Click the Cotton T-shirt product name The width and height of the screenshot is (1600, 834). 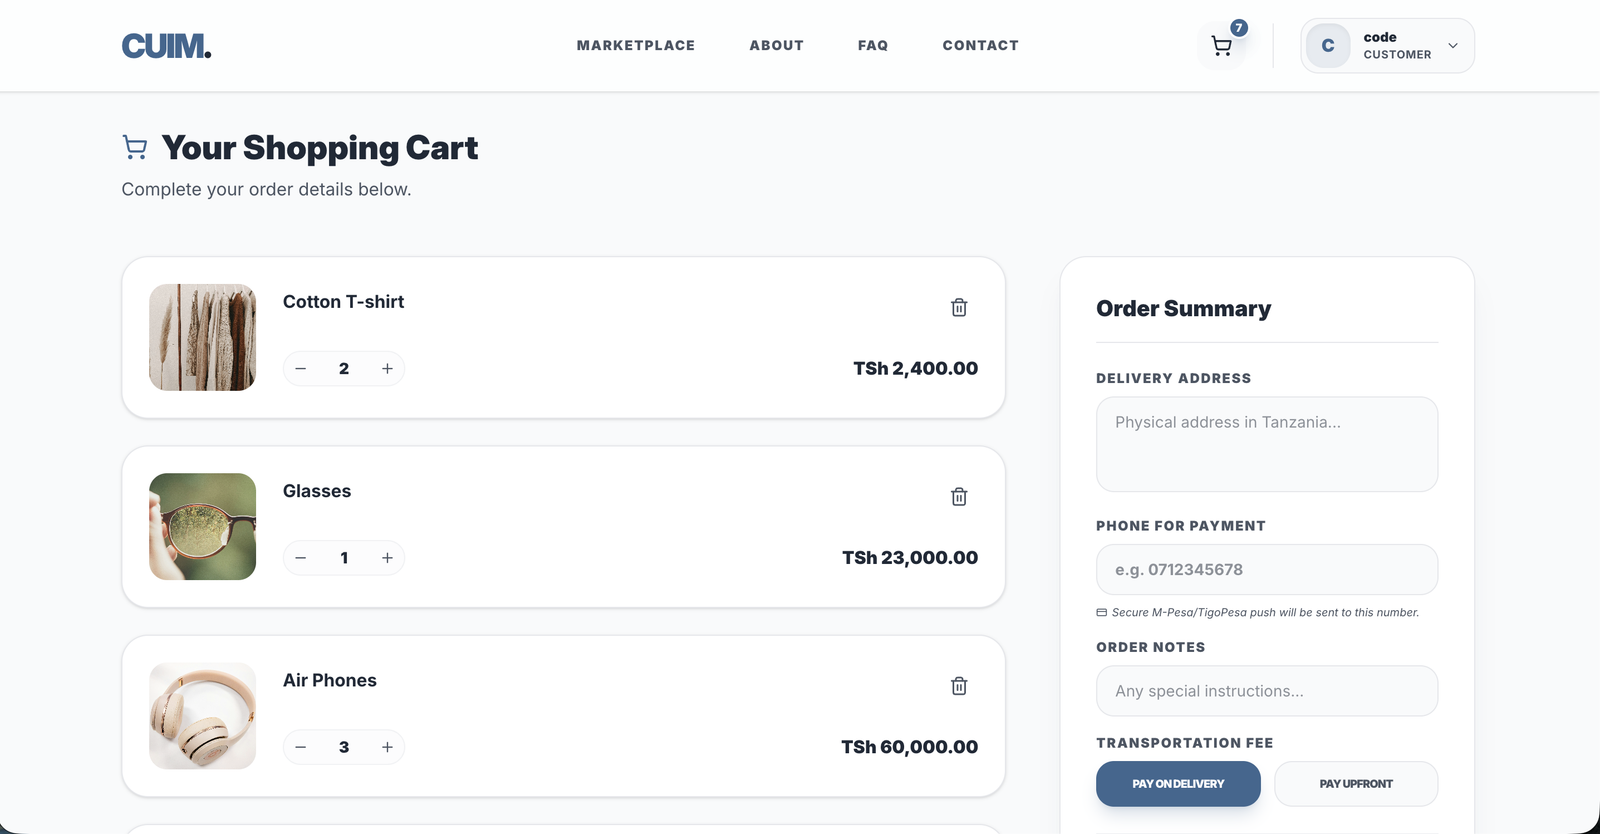(343, 302)
